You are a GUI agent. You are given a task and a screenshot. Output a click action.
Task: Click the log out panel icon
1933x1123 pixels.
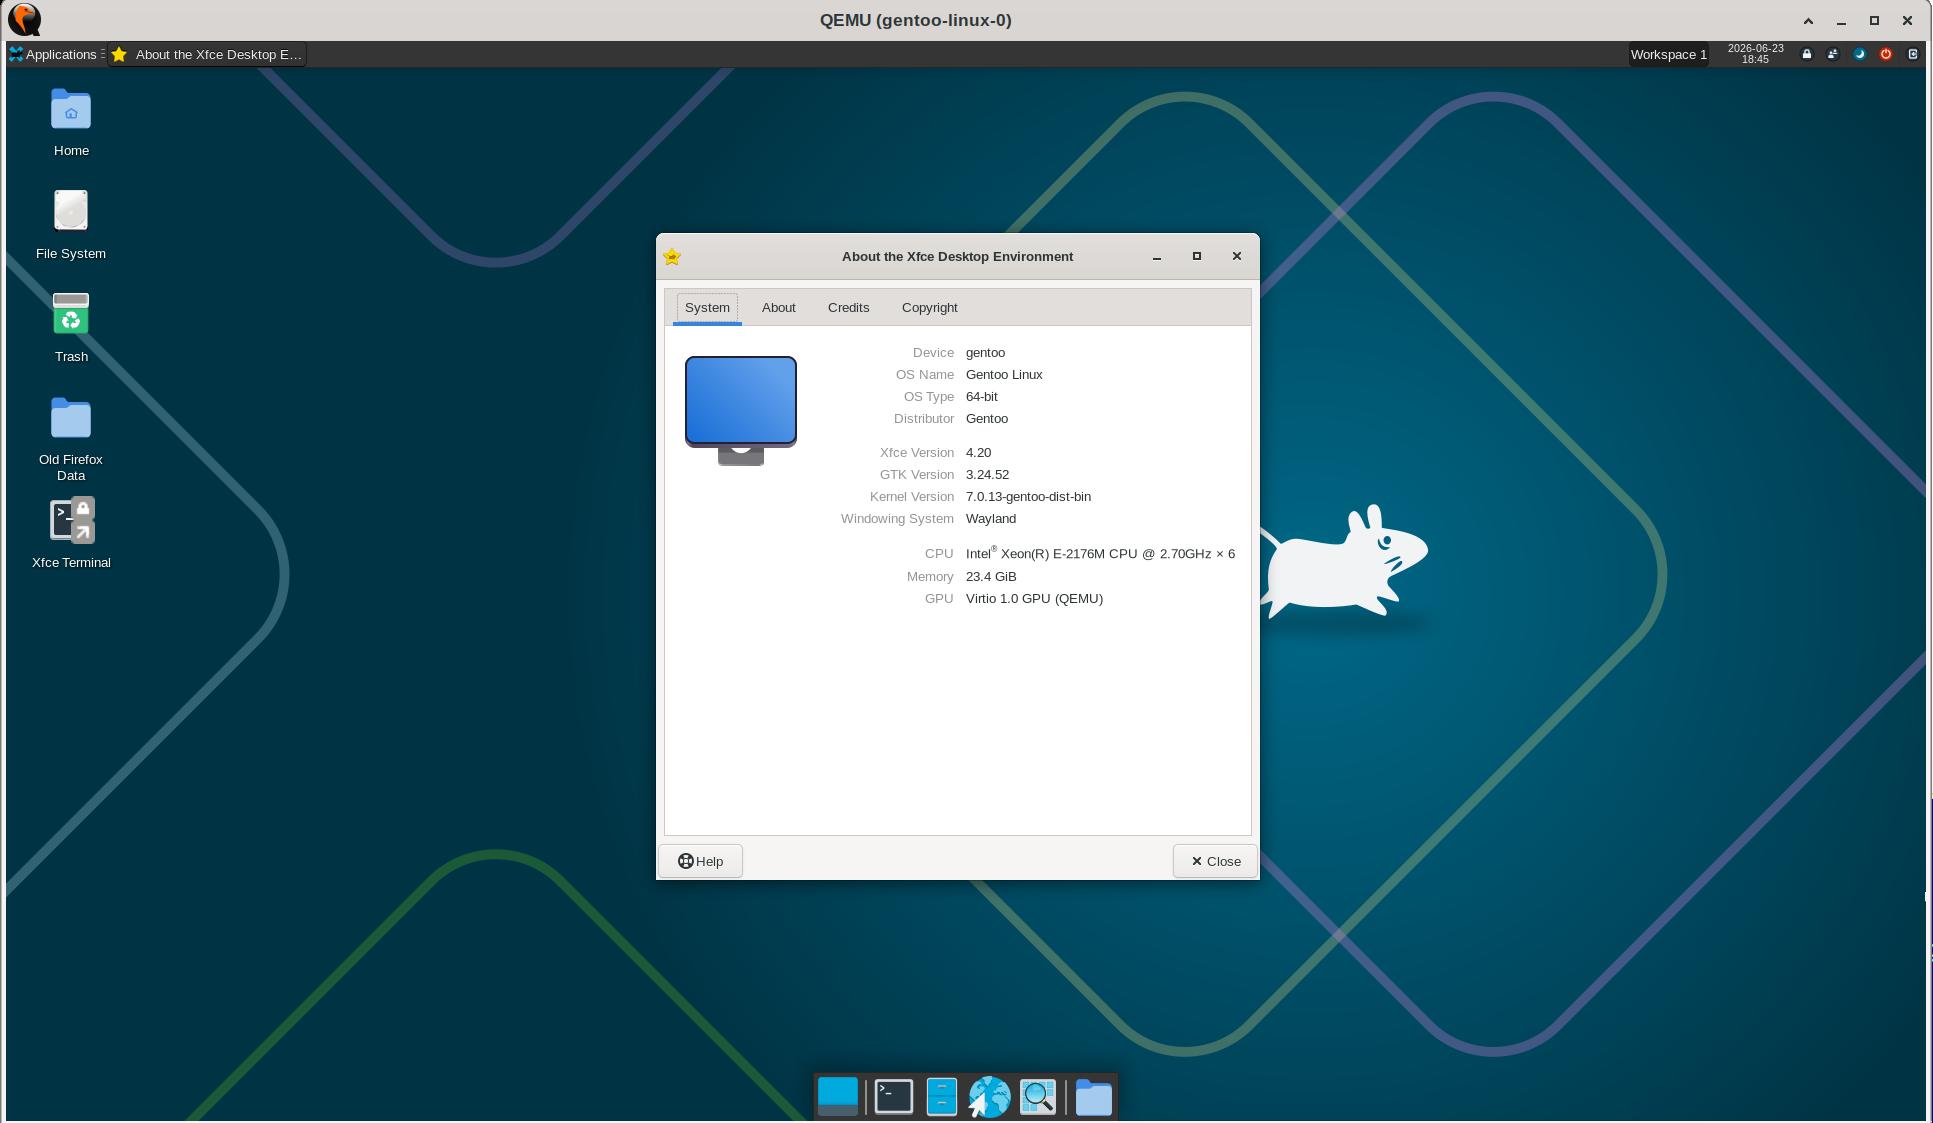1913,54
